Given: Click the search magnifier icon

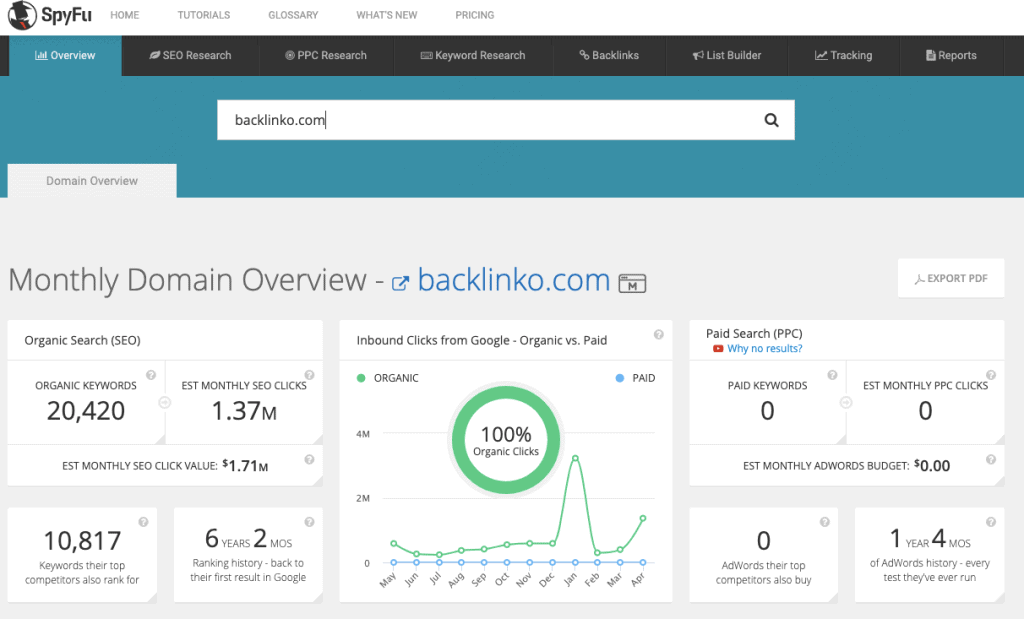Looking at the screenshot, I should click(x=771, y=120).
